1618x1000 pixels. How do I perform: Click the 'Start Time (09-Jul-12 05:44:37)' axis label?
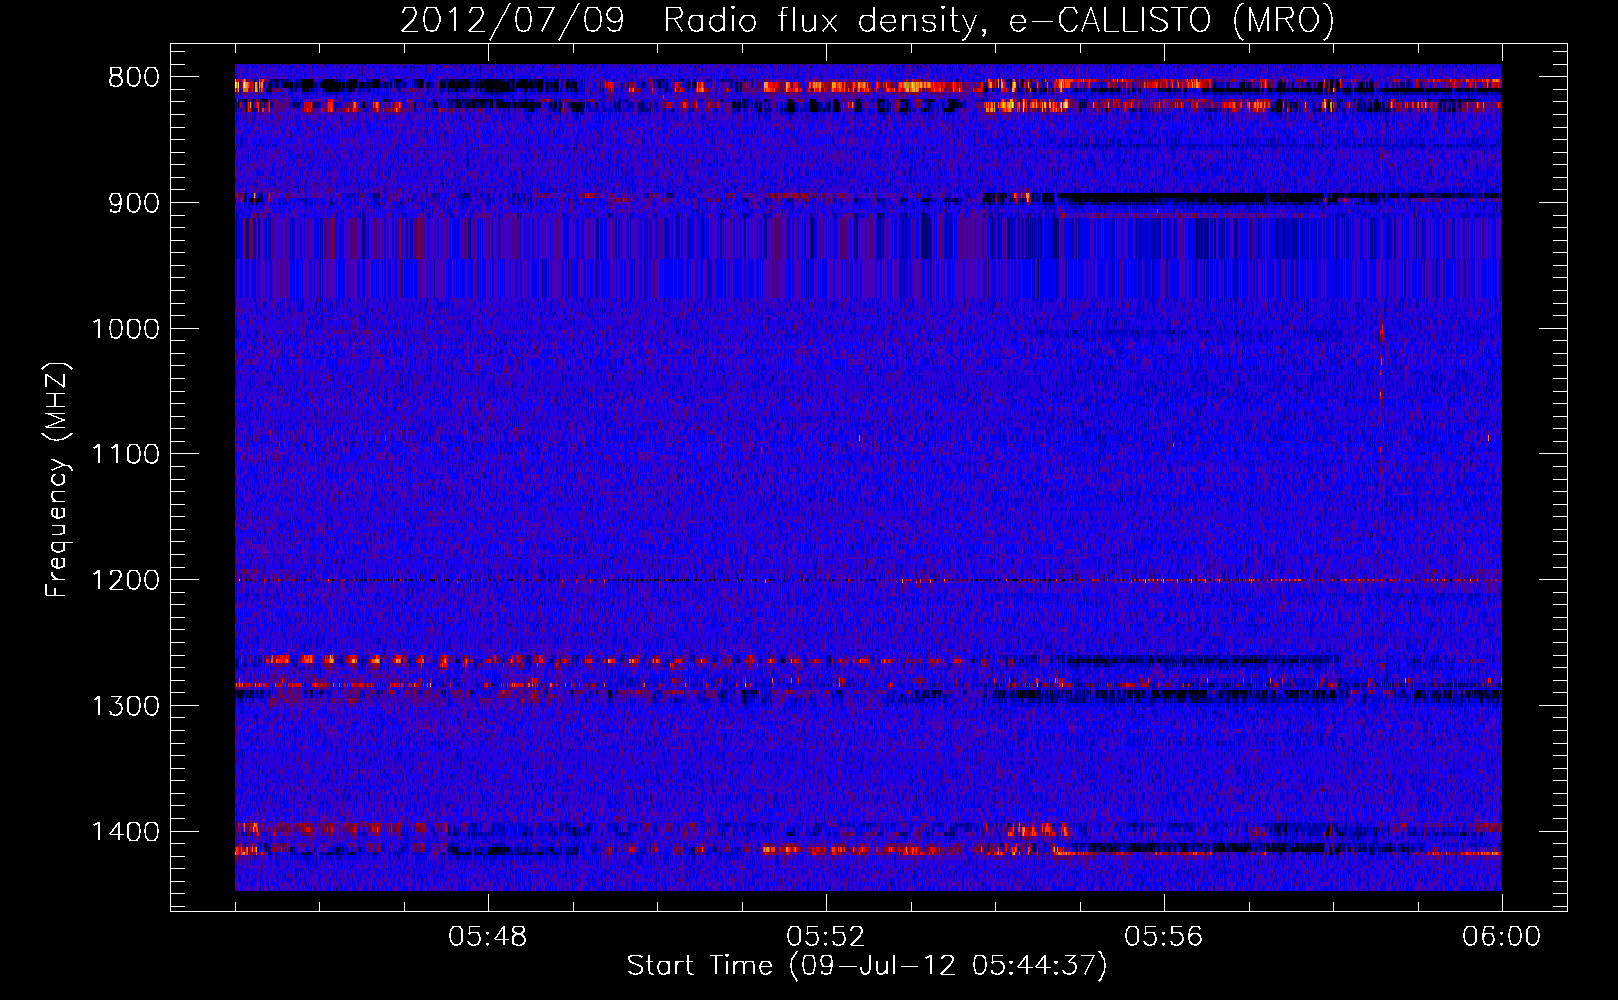tap(867, 966)
